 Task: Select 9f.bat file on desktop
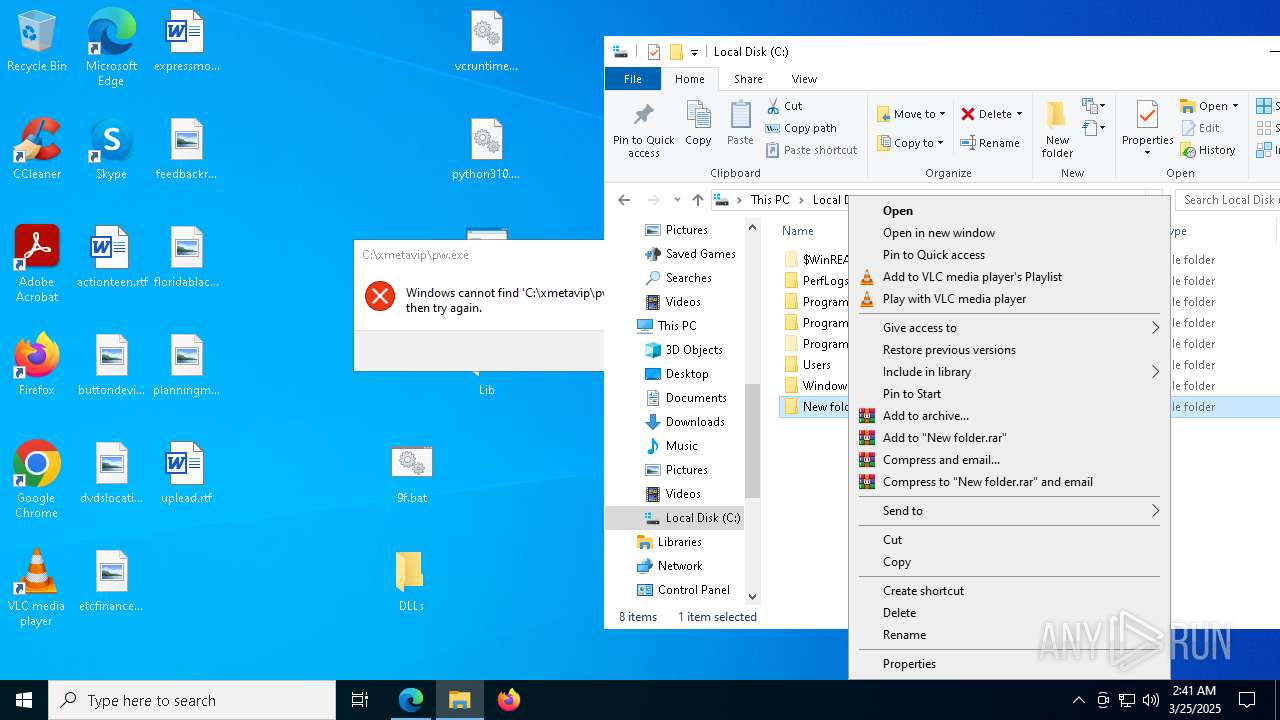(411, 473)
